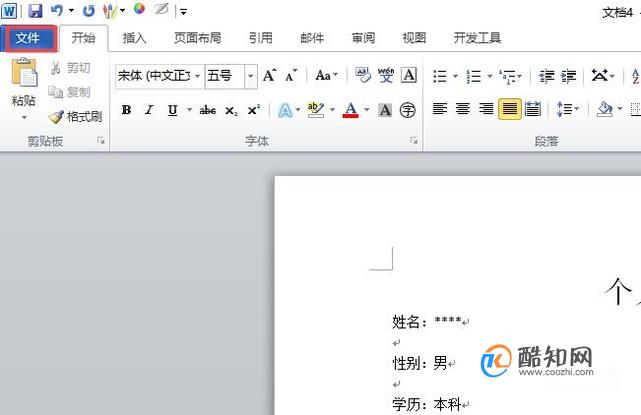641x415 pixels.
Task: Toggle subscript formatting
Action: coord(231,110)
